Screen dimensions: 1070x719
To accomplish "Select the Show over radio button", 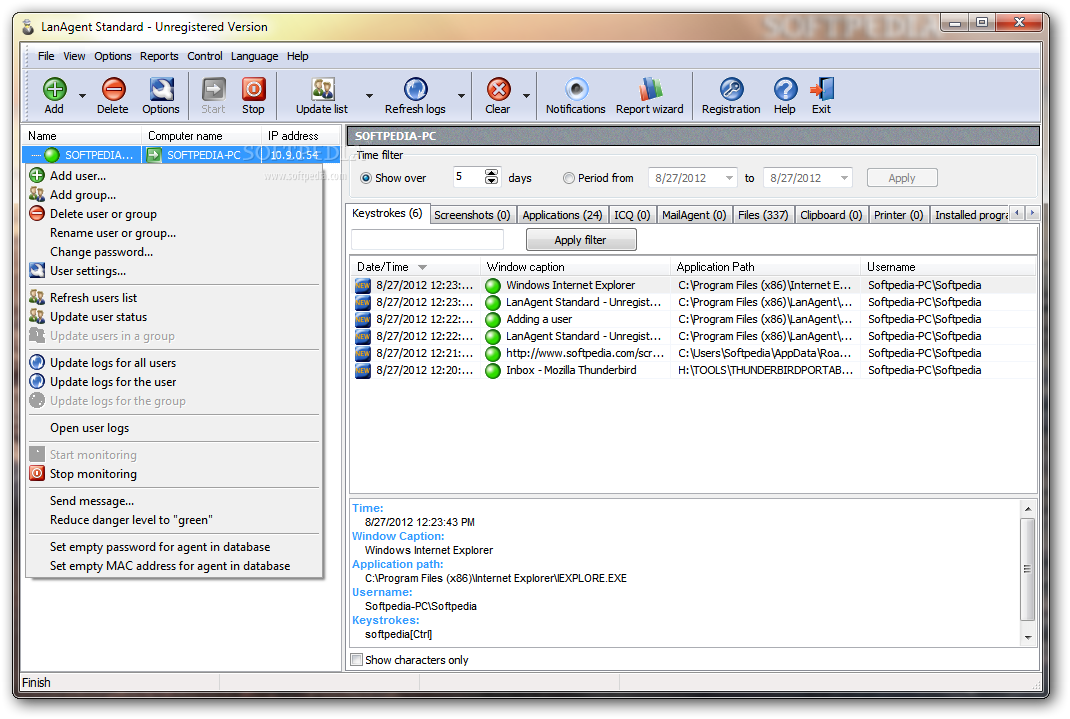I will pyautogui.click(x=366, y=178).
